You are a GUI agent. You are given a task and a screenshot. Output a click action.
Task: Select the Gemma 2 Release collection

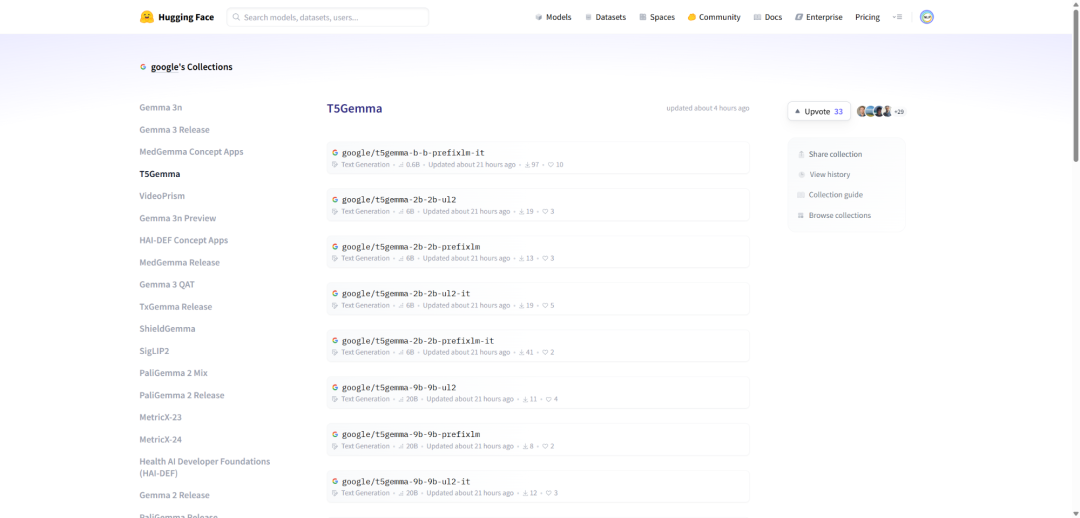[174, 495]
